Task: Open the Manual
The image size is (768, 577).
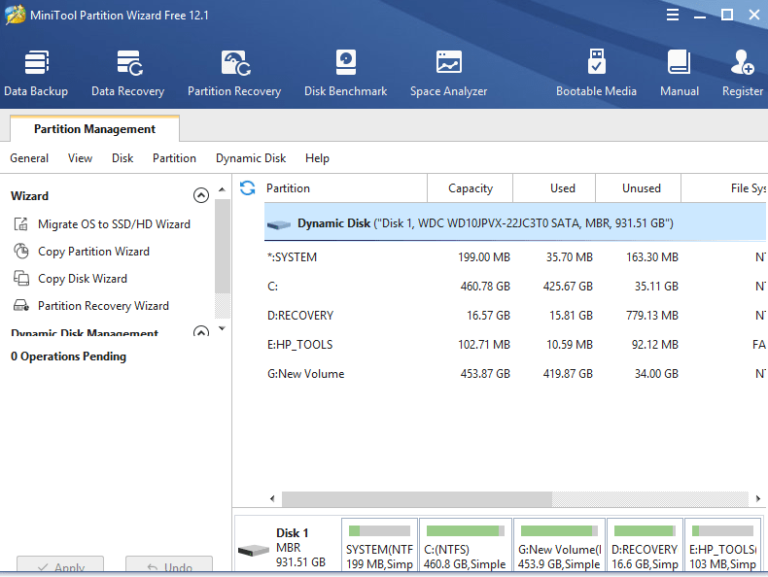Action: [x=679, y=73]
